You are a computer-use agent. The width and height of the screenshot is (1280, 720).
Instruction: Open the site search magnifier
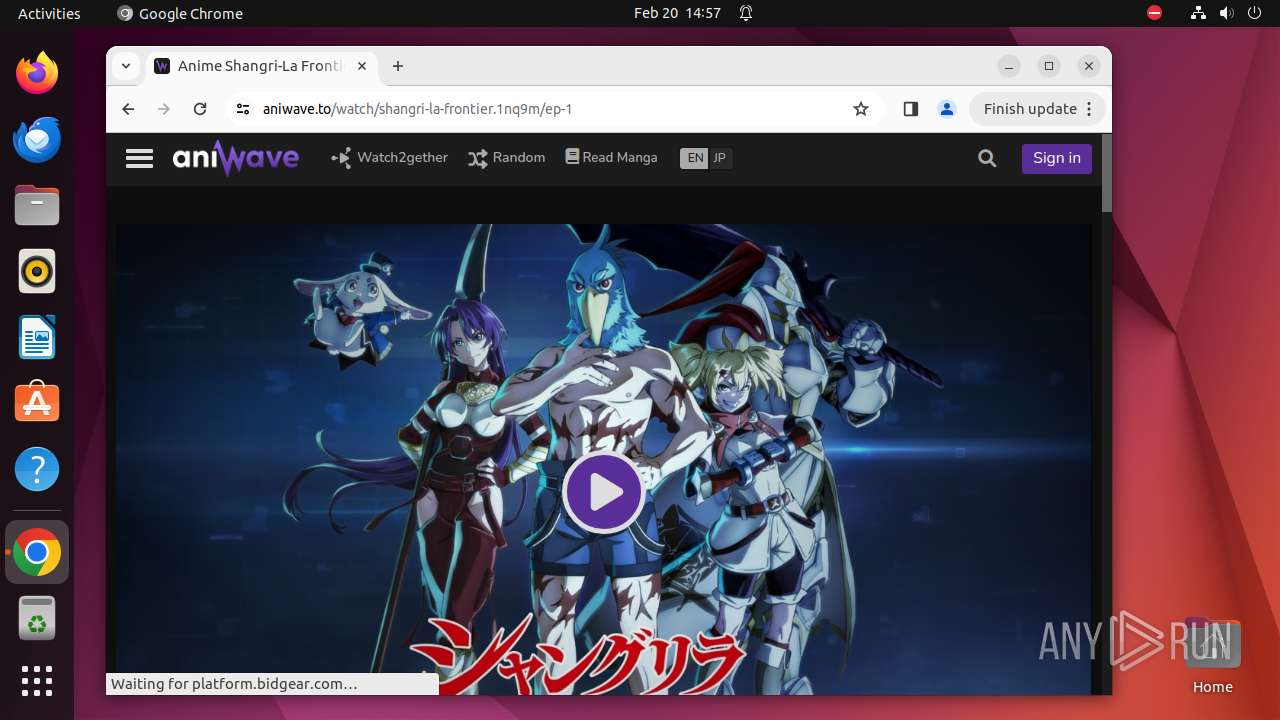pos(987,158)
